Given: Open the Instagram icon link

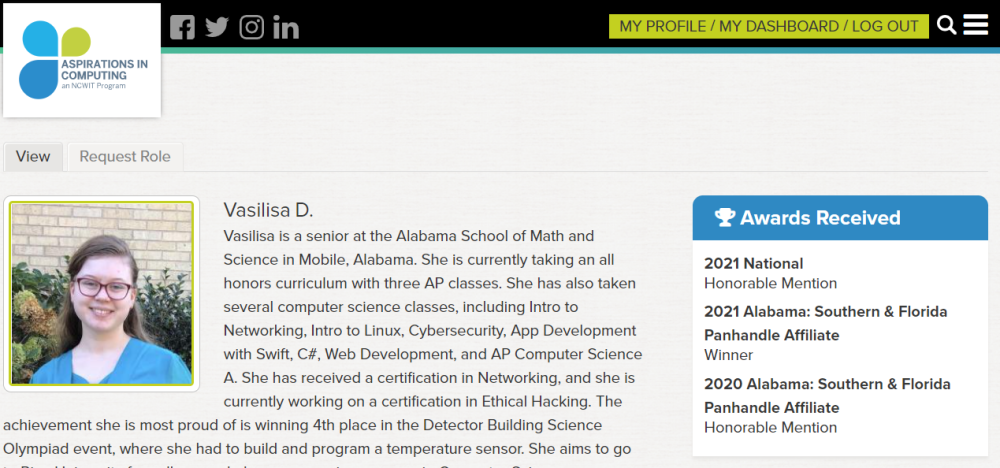Looking at the screenshot, I should (x=252, y=27).
